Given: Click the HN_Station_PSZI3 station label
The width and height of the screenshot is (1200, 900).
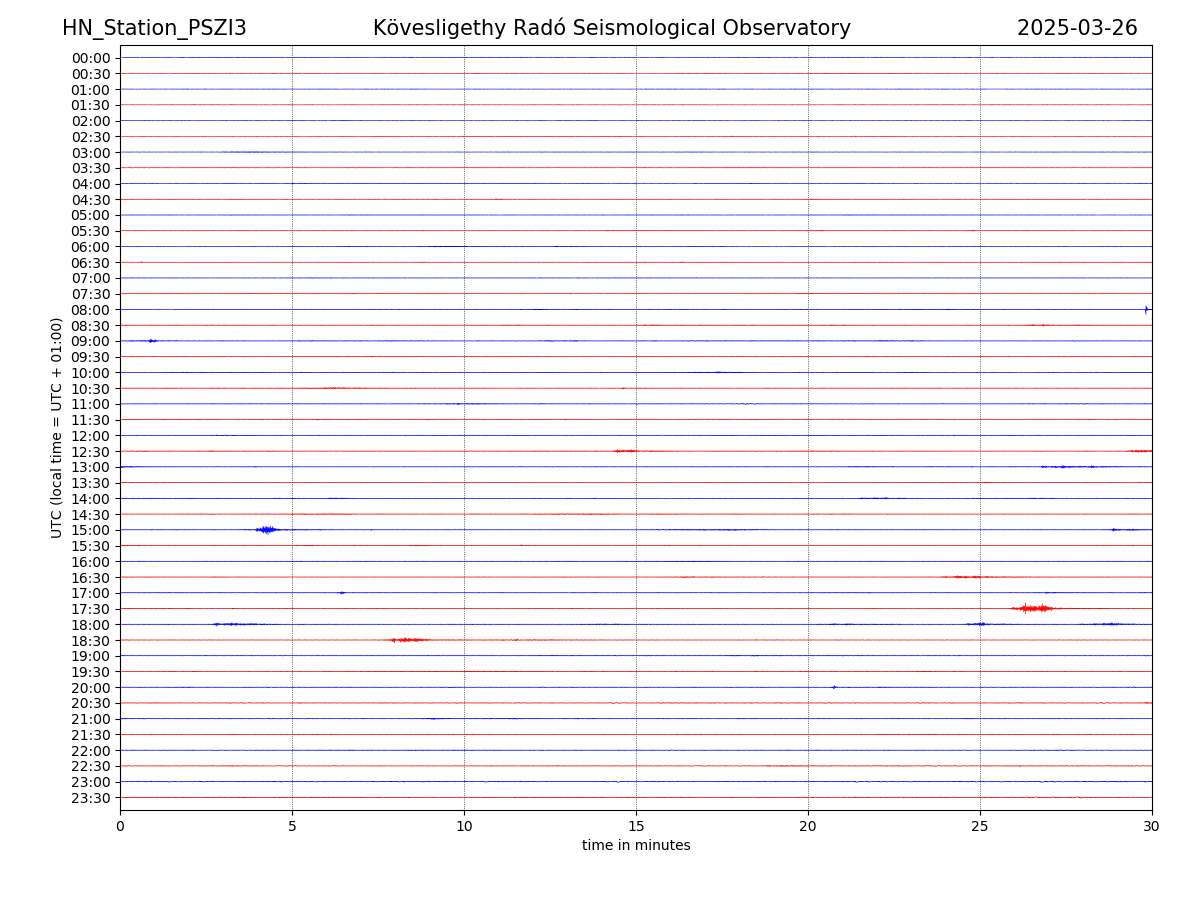Looking at the screenshot, I should coord(154,28).
